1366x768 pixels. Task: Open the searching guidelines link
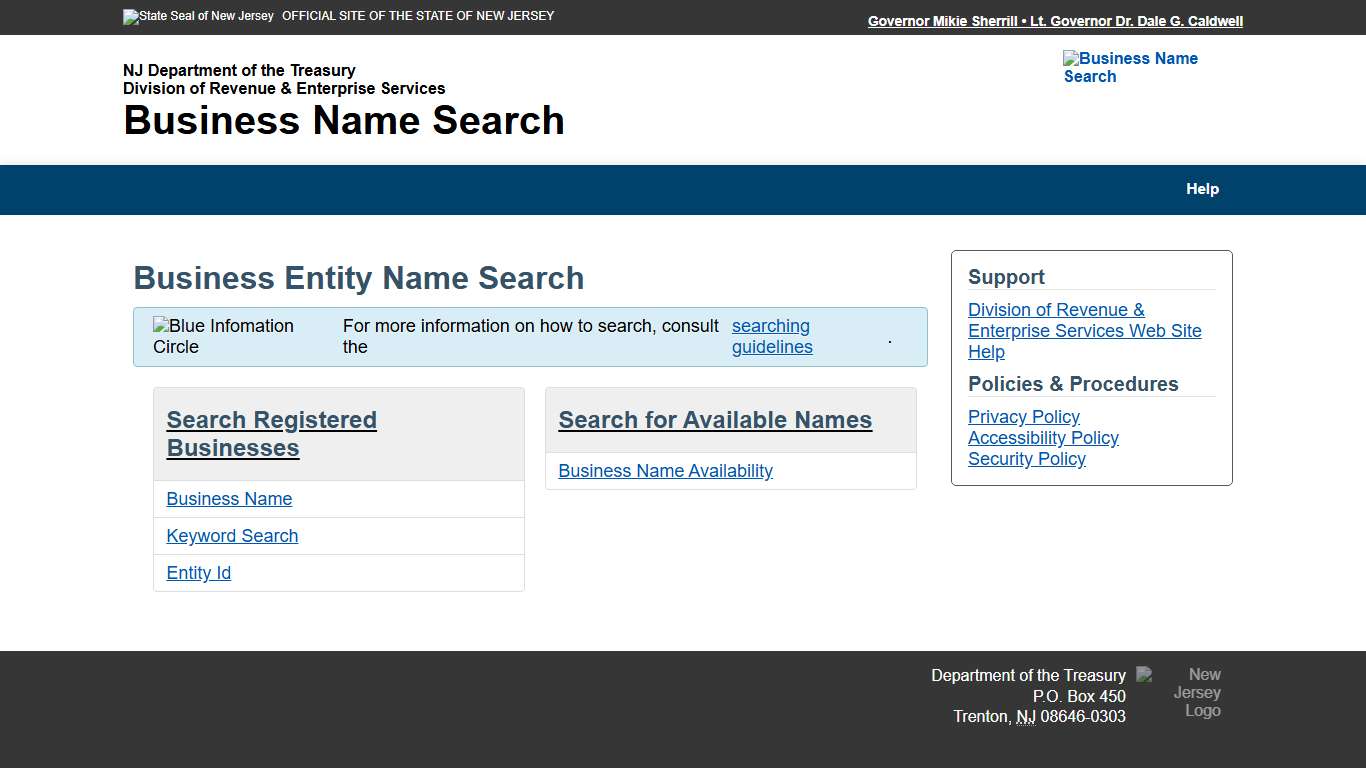coord(771,336)
